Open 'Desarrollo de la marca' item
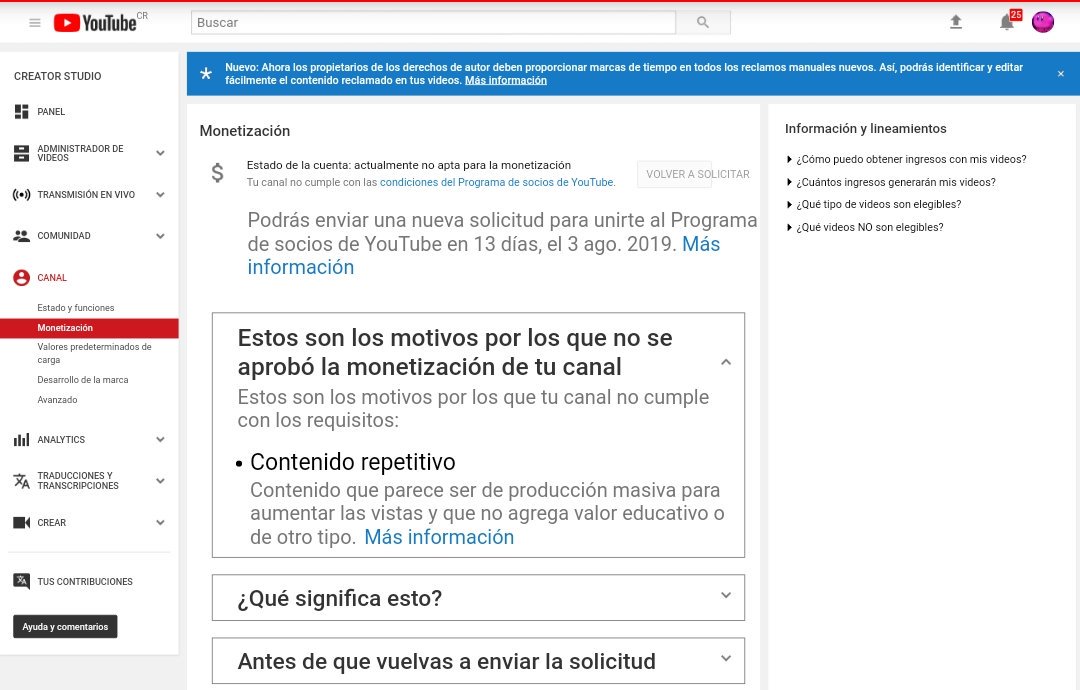Viewport: 1080px width, 690px height. coord(83,379)
